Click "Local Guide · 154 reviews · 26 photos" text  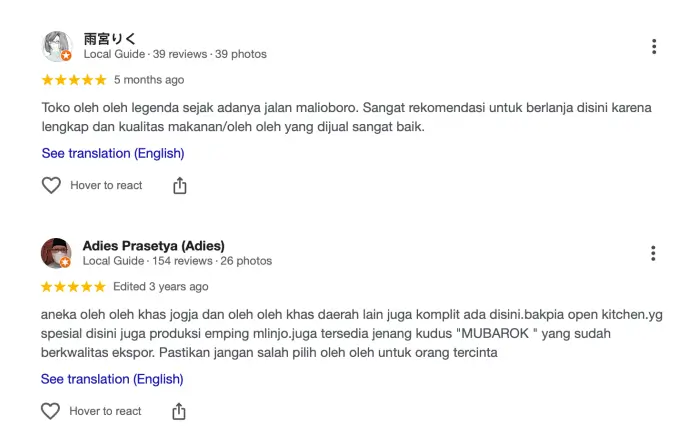point(177,261)
